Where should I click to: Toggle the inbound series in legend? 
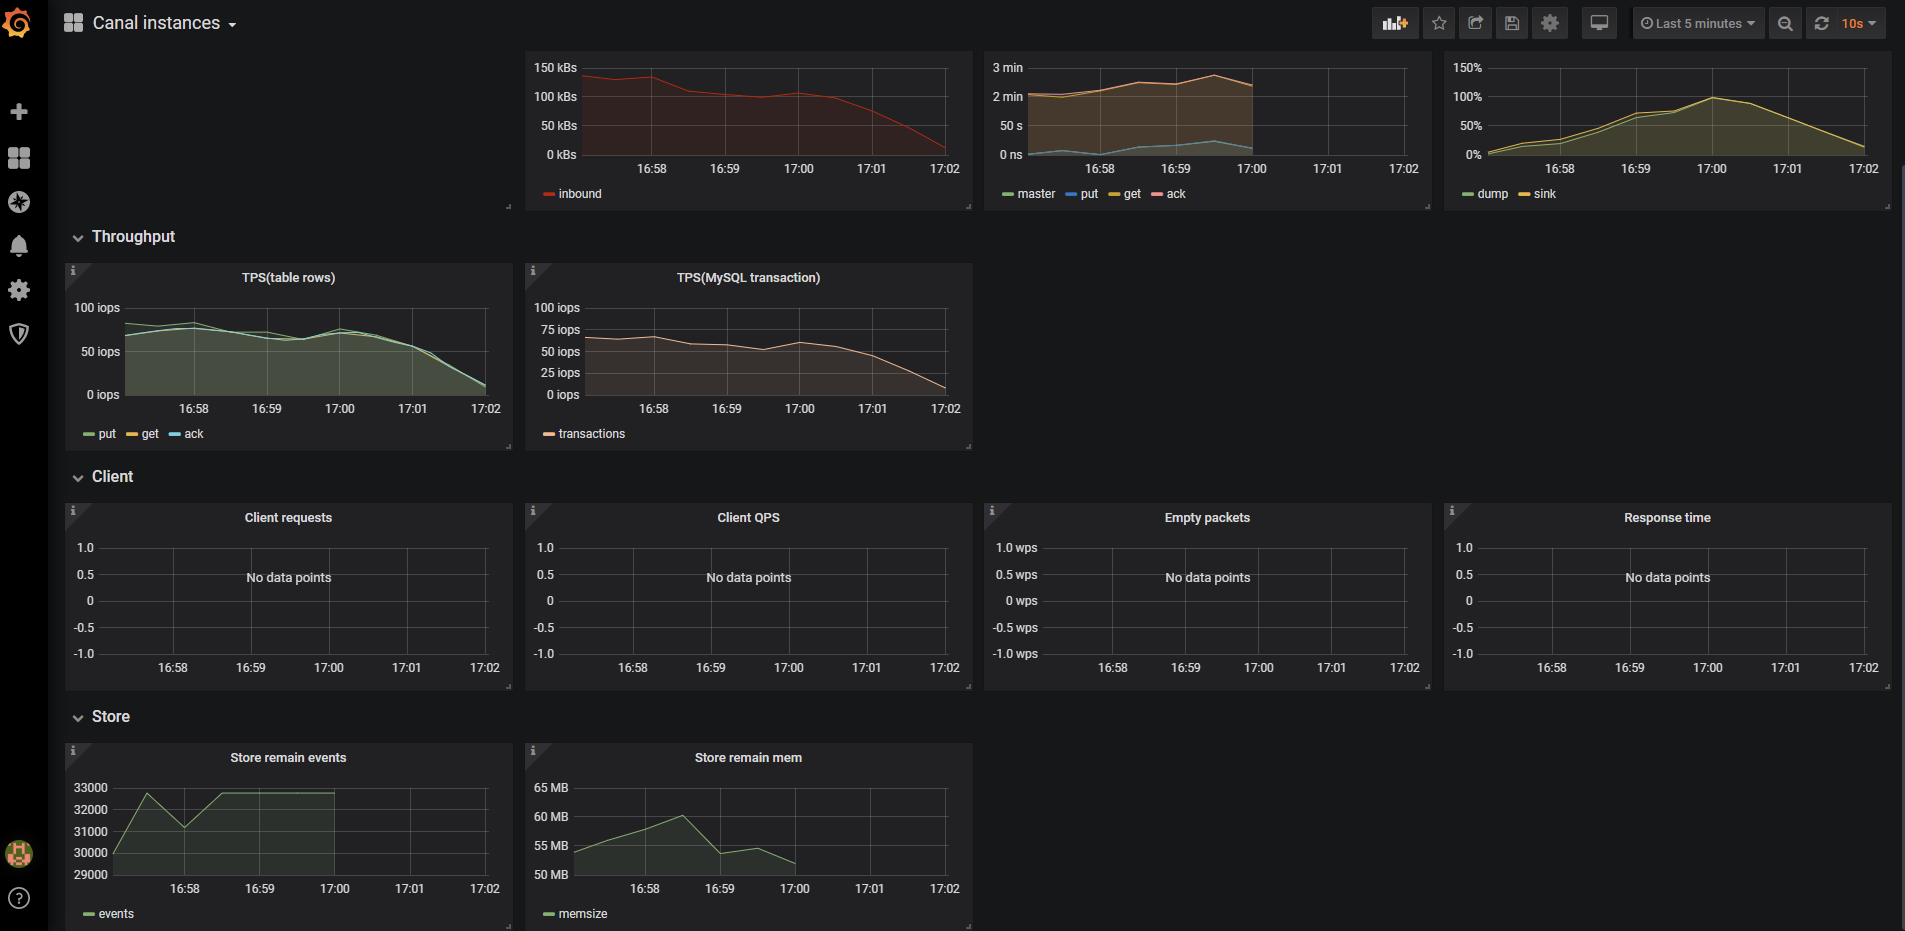coord(580,194)
